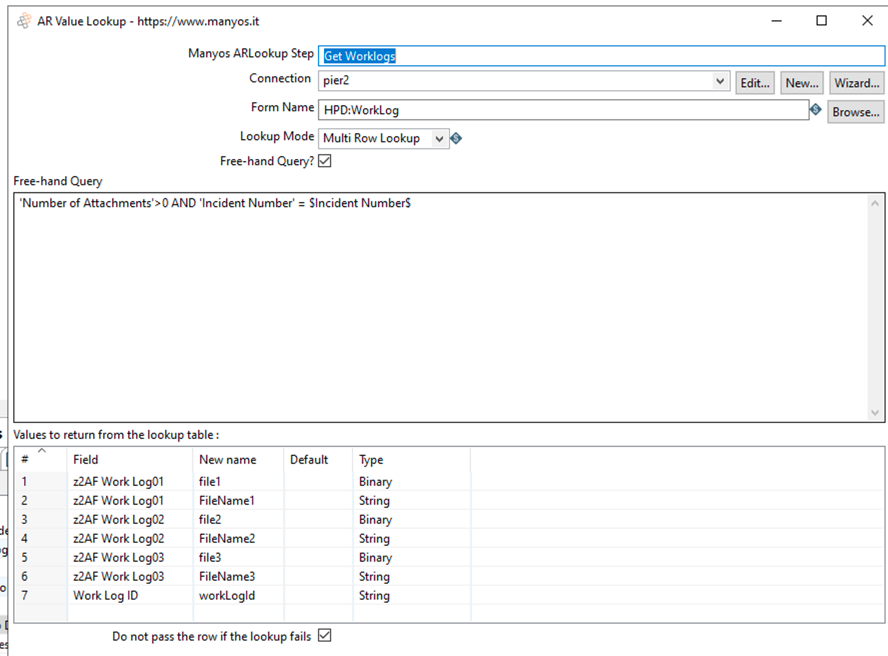
Task: Click the Type column header
Action: click(410, 460)
